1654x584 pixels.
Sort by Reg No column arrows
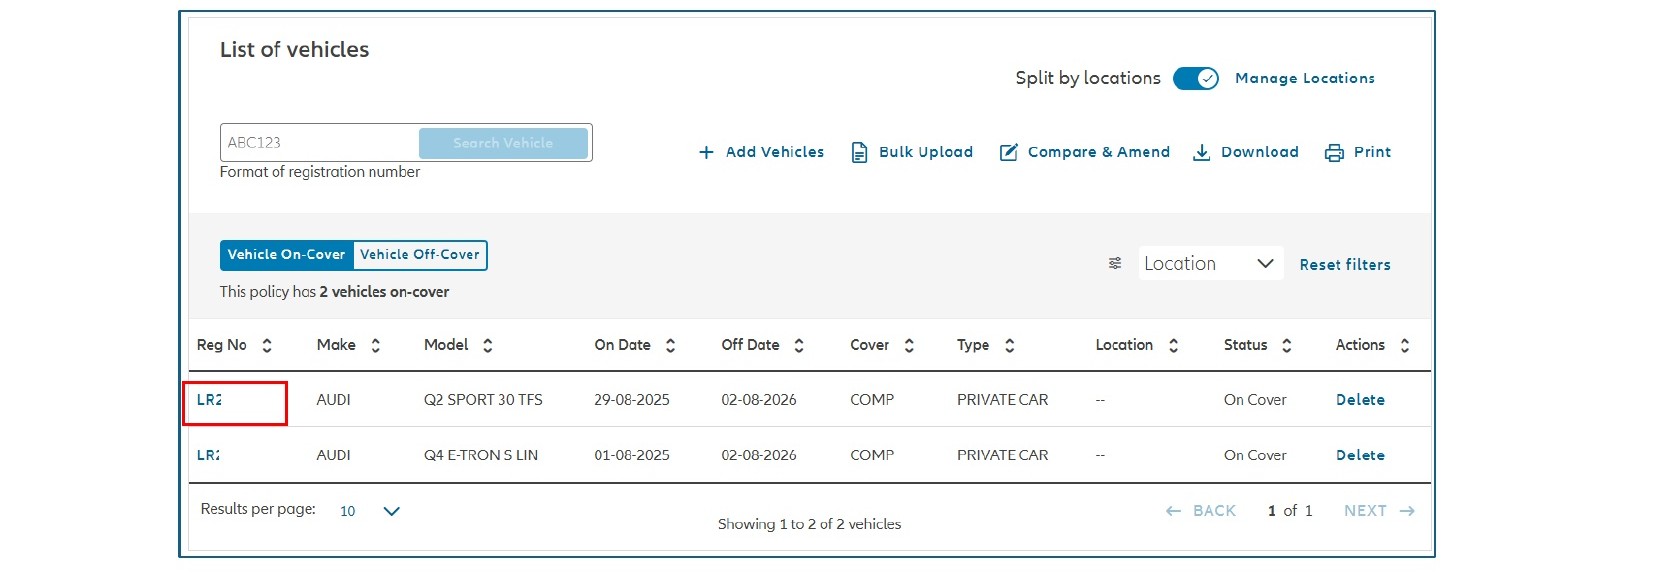(x=267, y=345)
